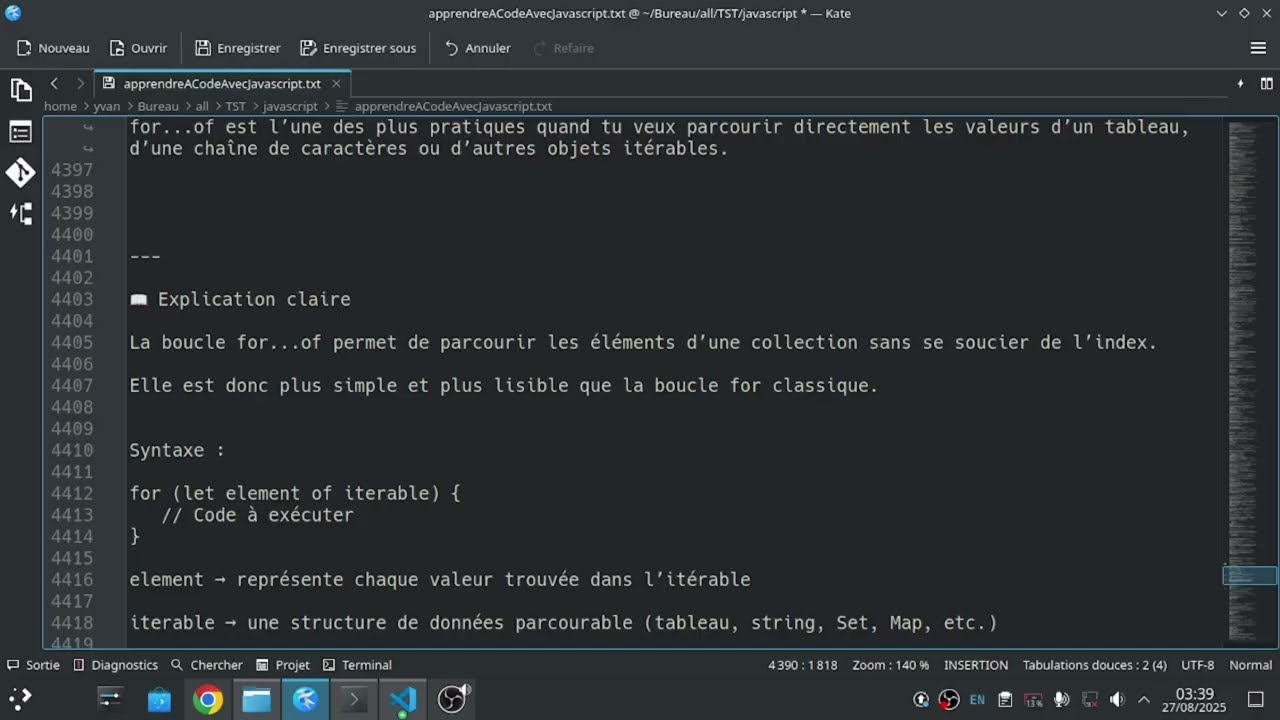The height and width of the screenshot is (720, 1280).
Task: Open the Discover store taskbar icon
Action: (x=159, y=699)
